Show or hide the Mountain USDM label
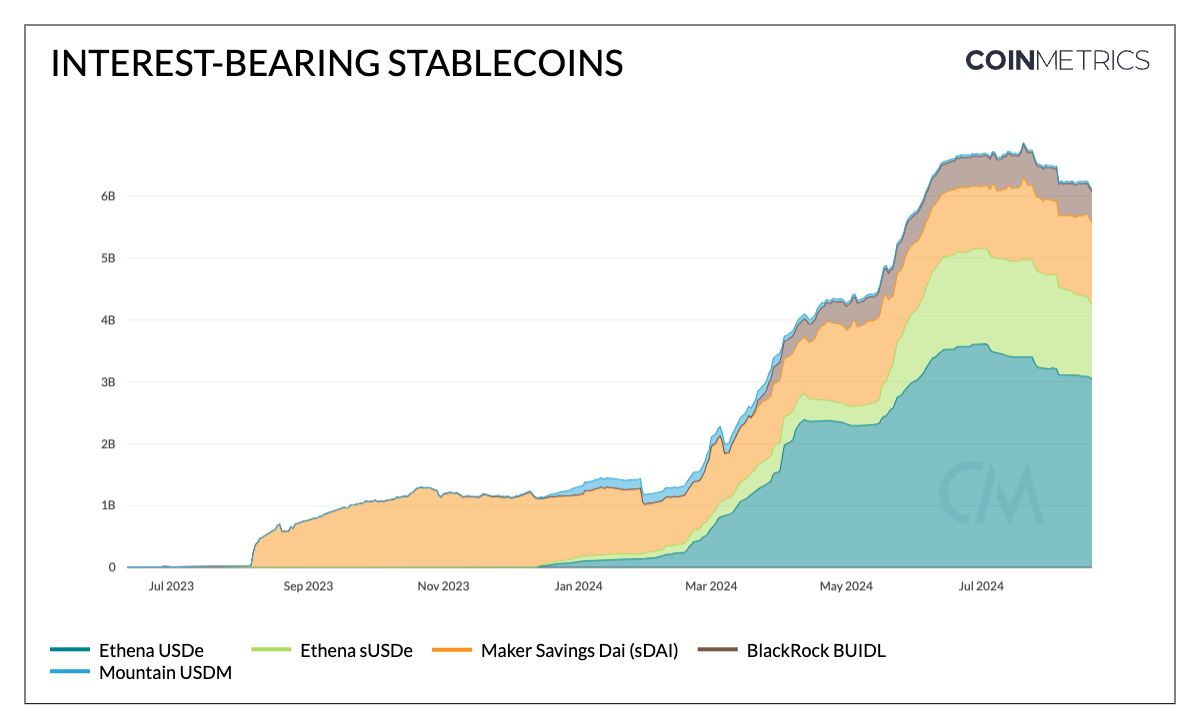This screenshot has width=1200, height=728. click(165, 673)
